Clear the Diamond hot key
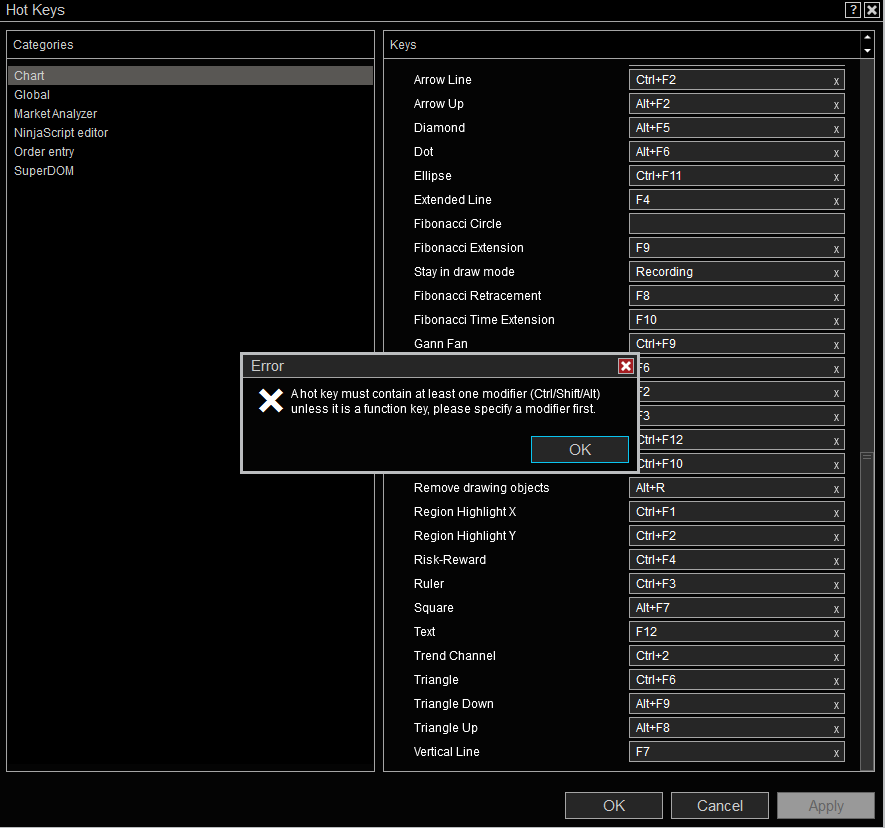This screenshot has height=828, width=885. (x=836, y=129)
